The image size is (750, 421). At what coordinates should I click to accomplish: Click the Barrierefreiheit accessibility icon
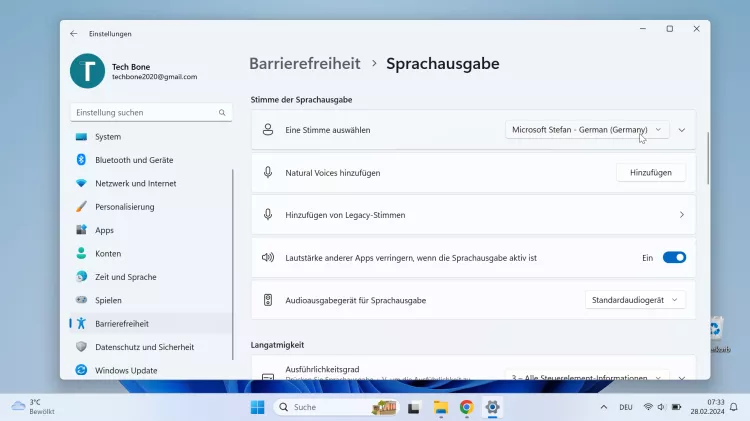pos(81,323)
